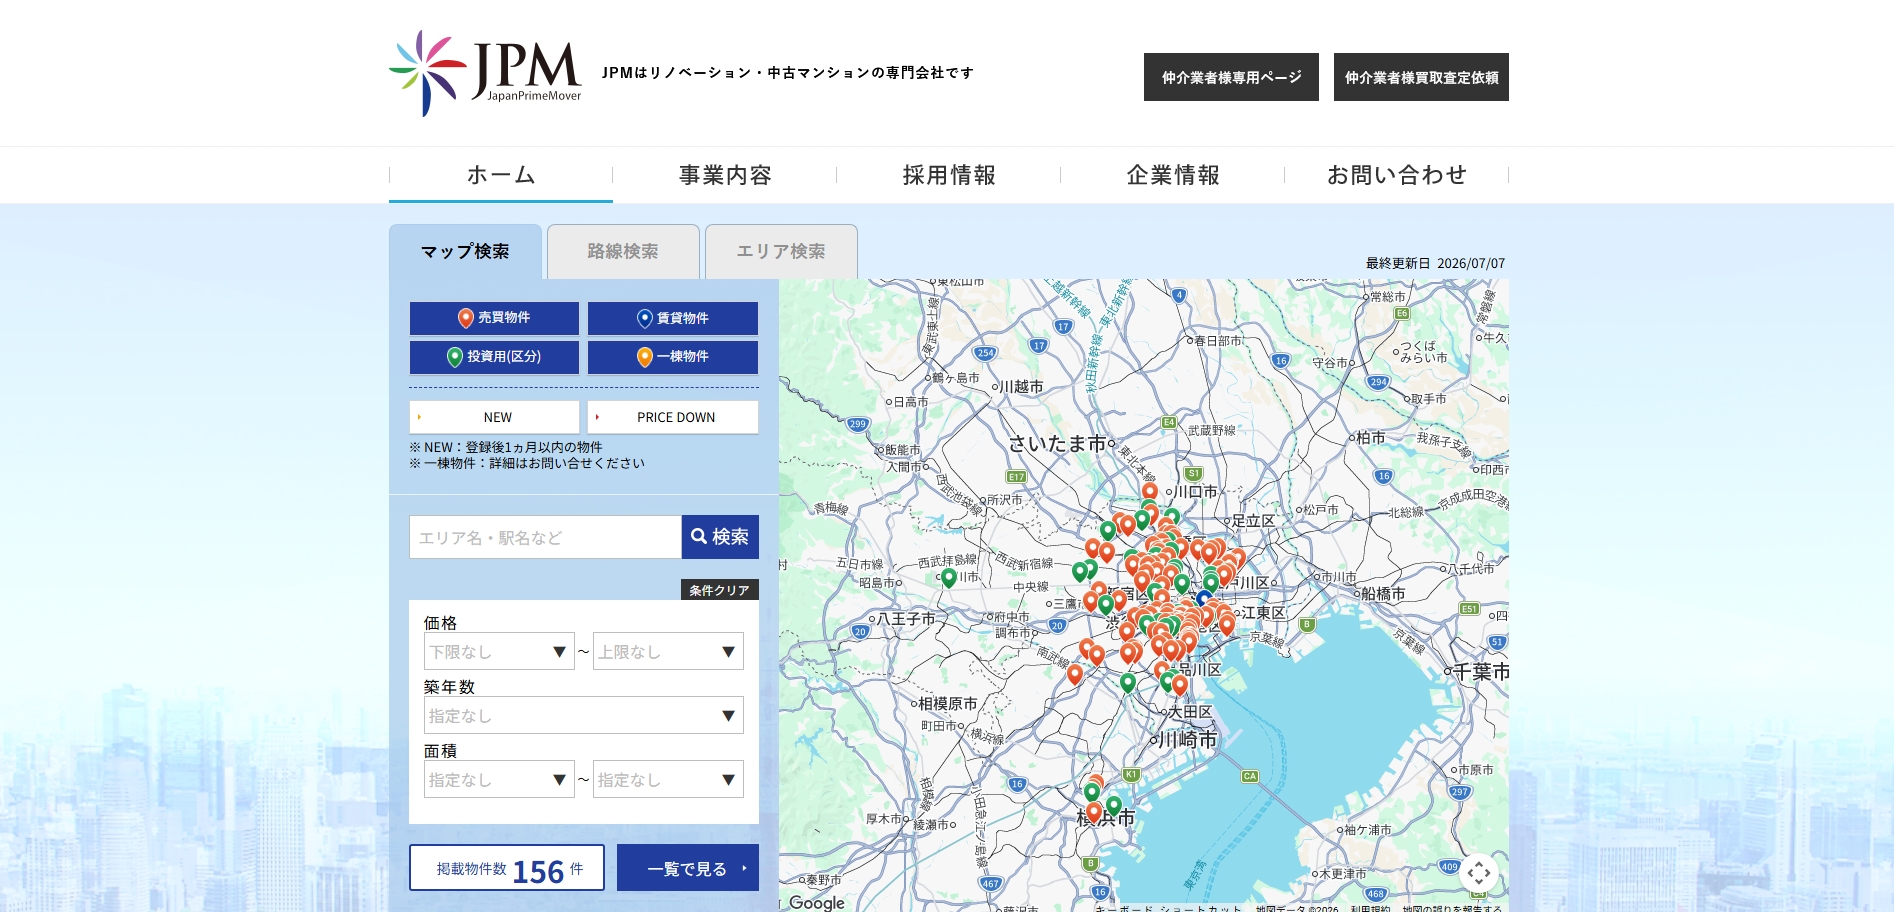
Task: Open the 価格 上限なし dropdown
Action: [668, 651]
